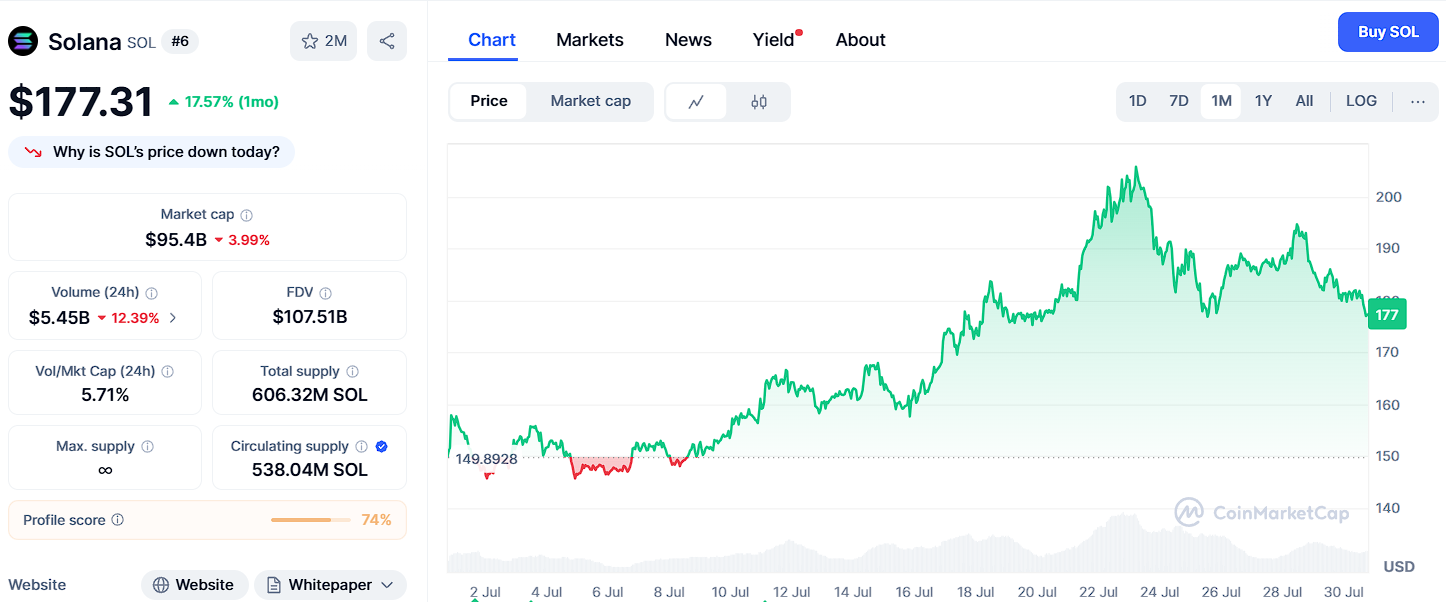This screenshot has height=602, width=1446.
Task: Open the Website link button
Action: pos(194,585)
